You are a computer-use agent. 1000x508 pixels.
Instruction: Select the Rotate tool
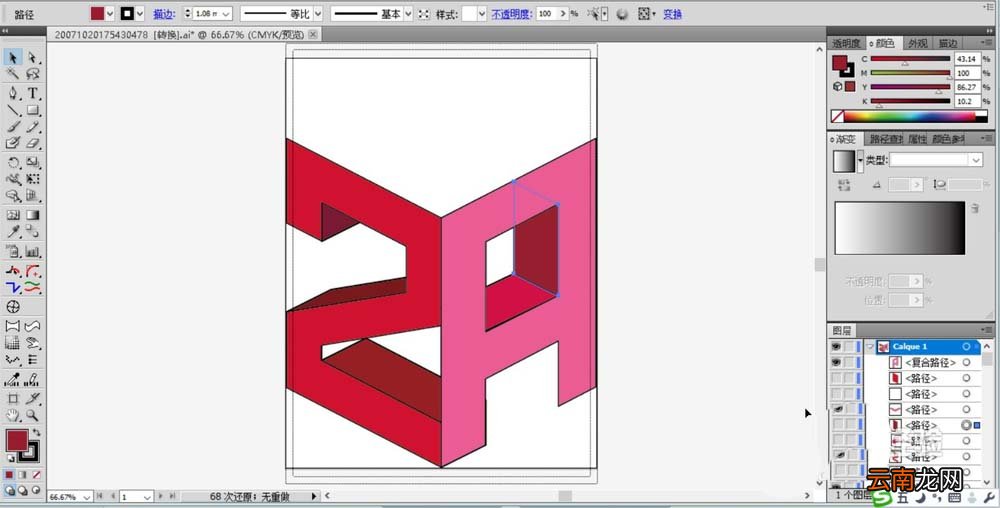(13, 163)
